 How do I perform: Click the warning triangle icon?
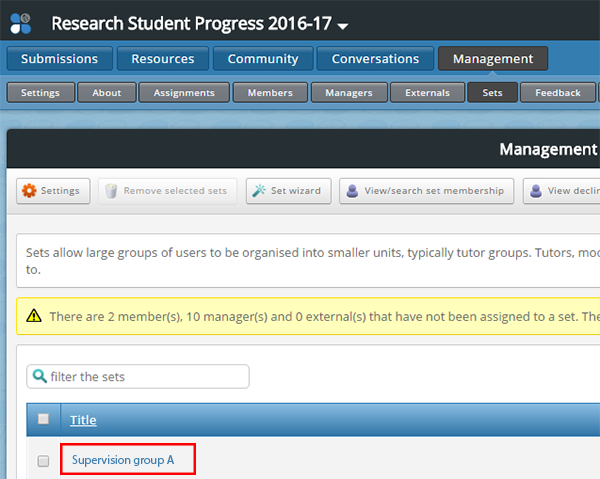click(34, 316)
